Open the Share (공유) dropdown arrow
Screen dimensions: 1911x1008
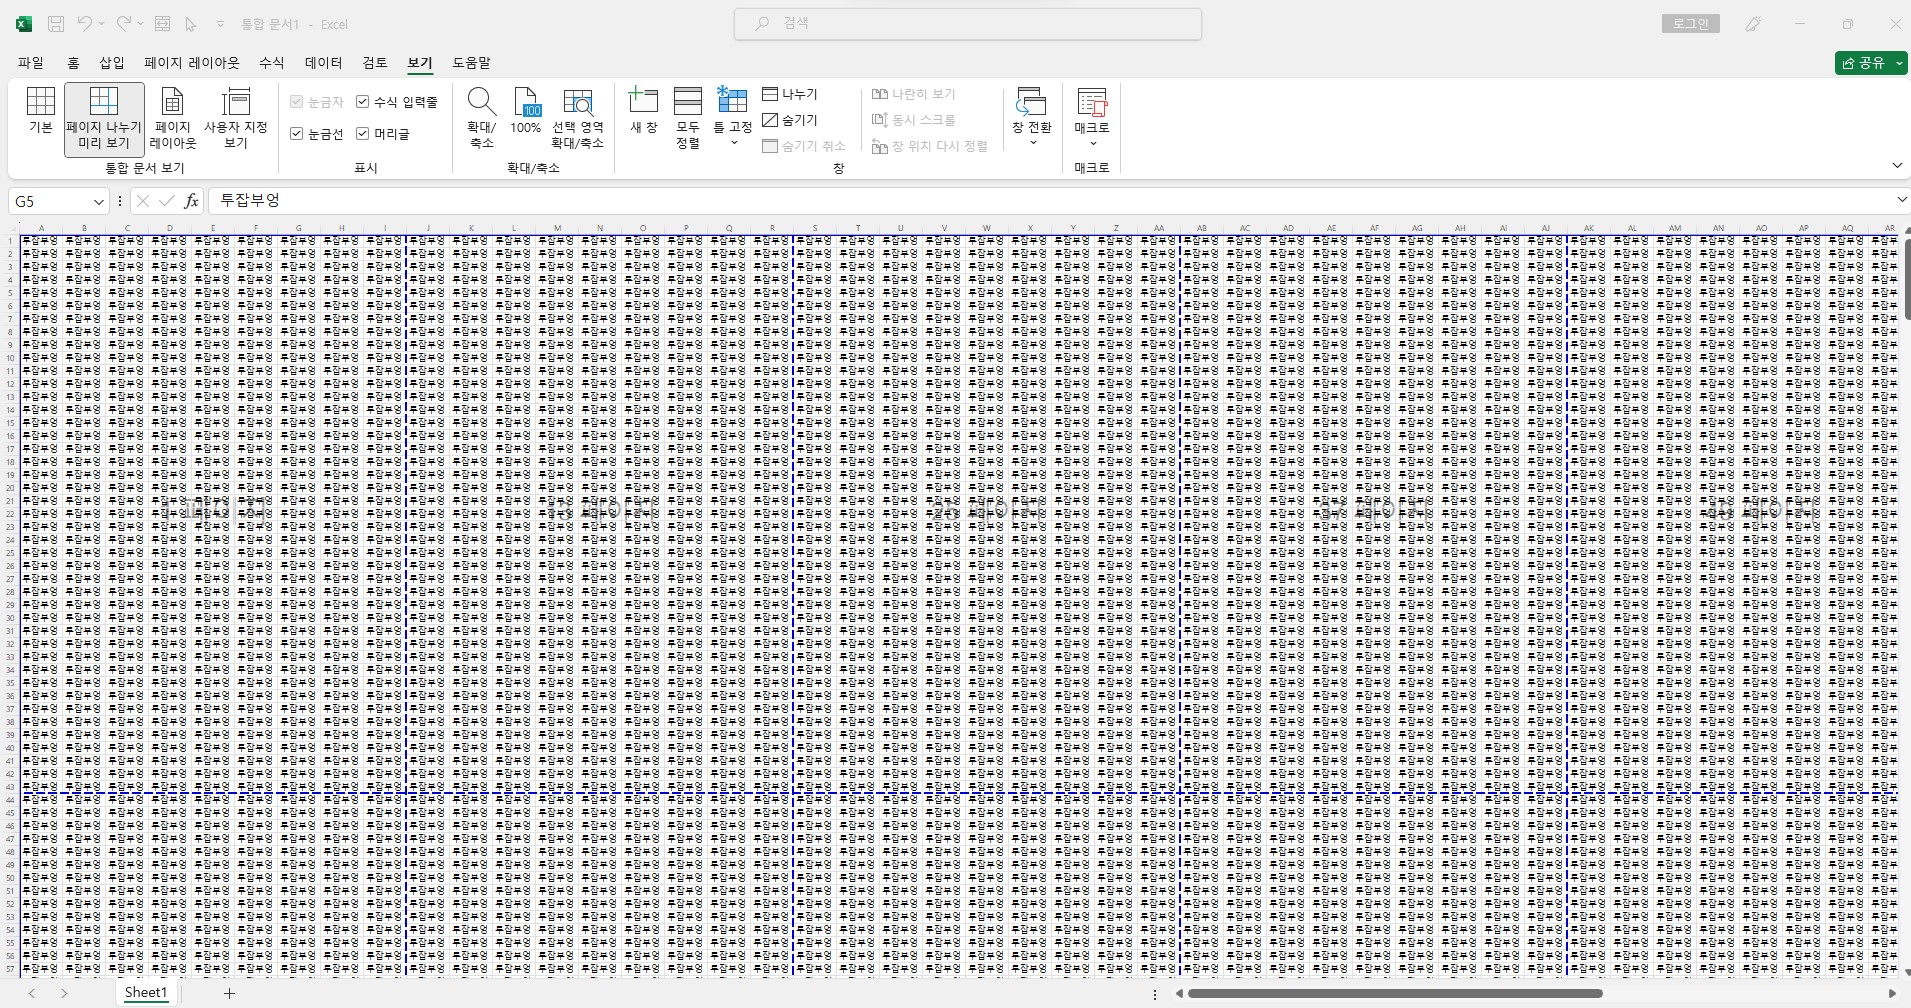click(x=1899, y=63)
